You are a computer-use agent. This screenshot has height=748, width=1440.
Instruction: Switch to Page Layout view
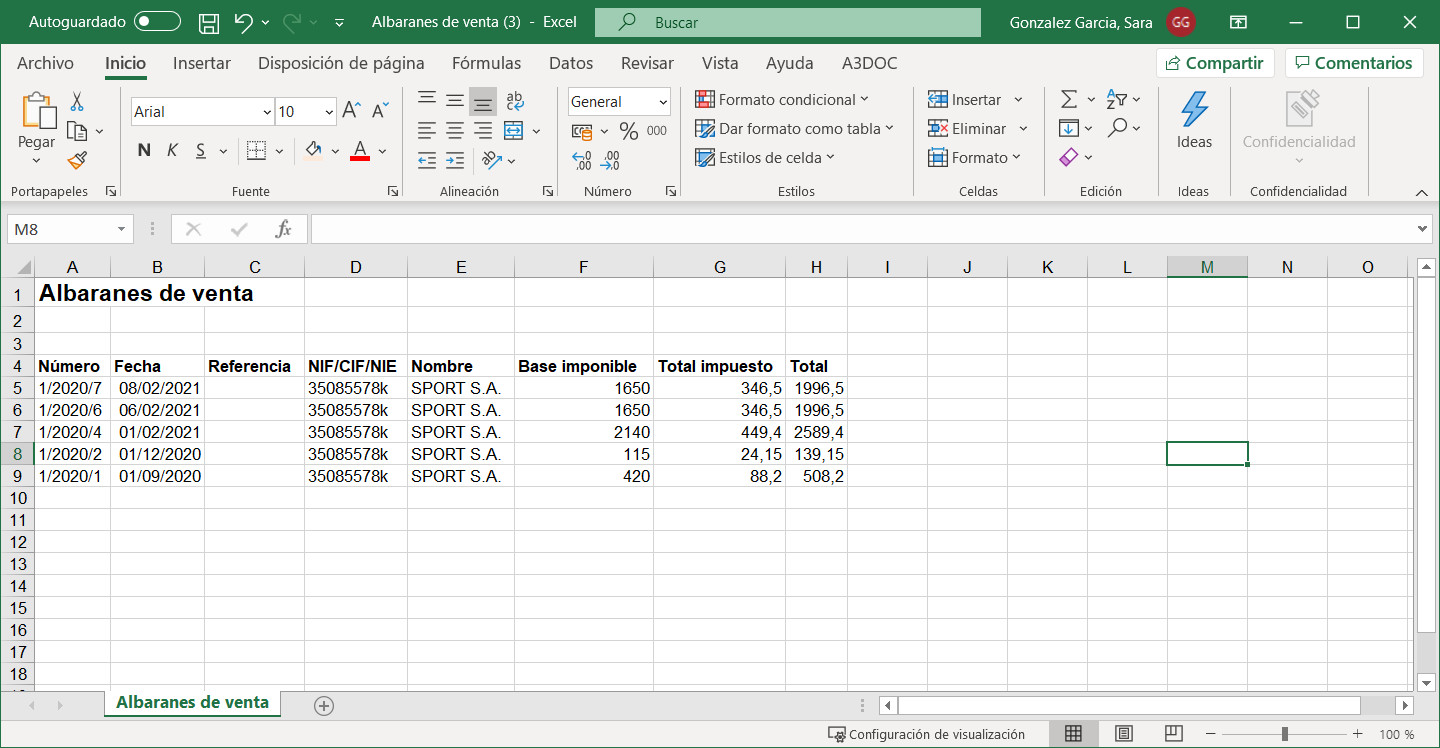tap(1123, 734)
